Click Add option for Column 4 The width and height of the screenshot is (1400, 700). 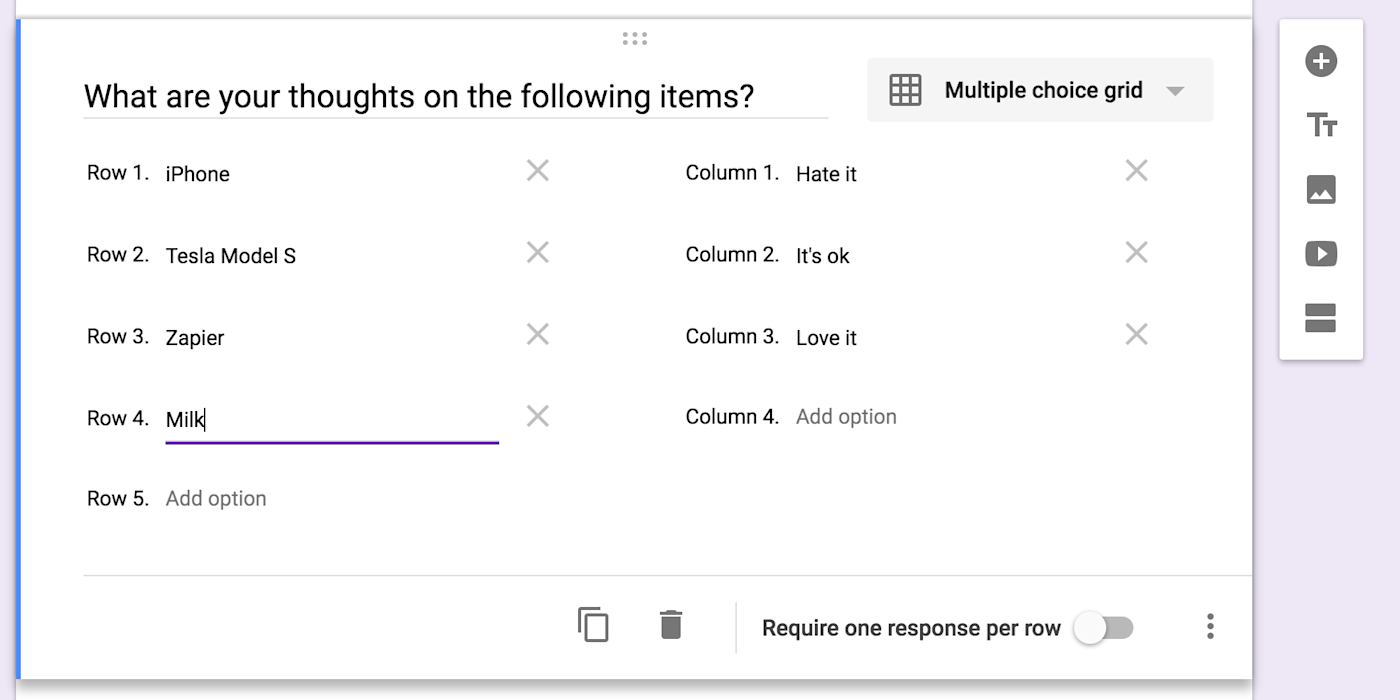click(x=846, y=417)
